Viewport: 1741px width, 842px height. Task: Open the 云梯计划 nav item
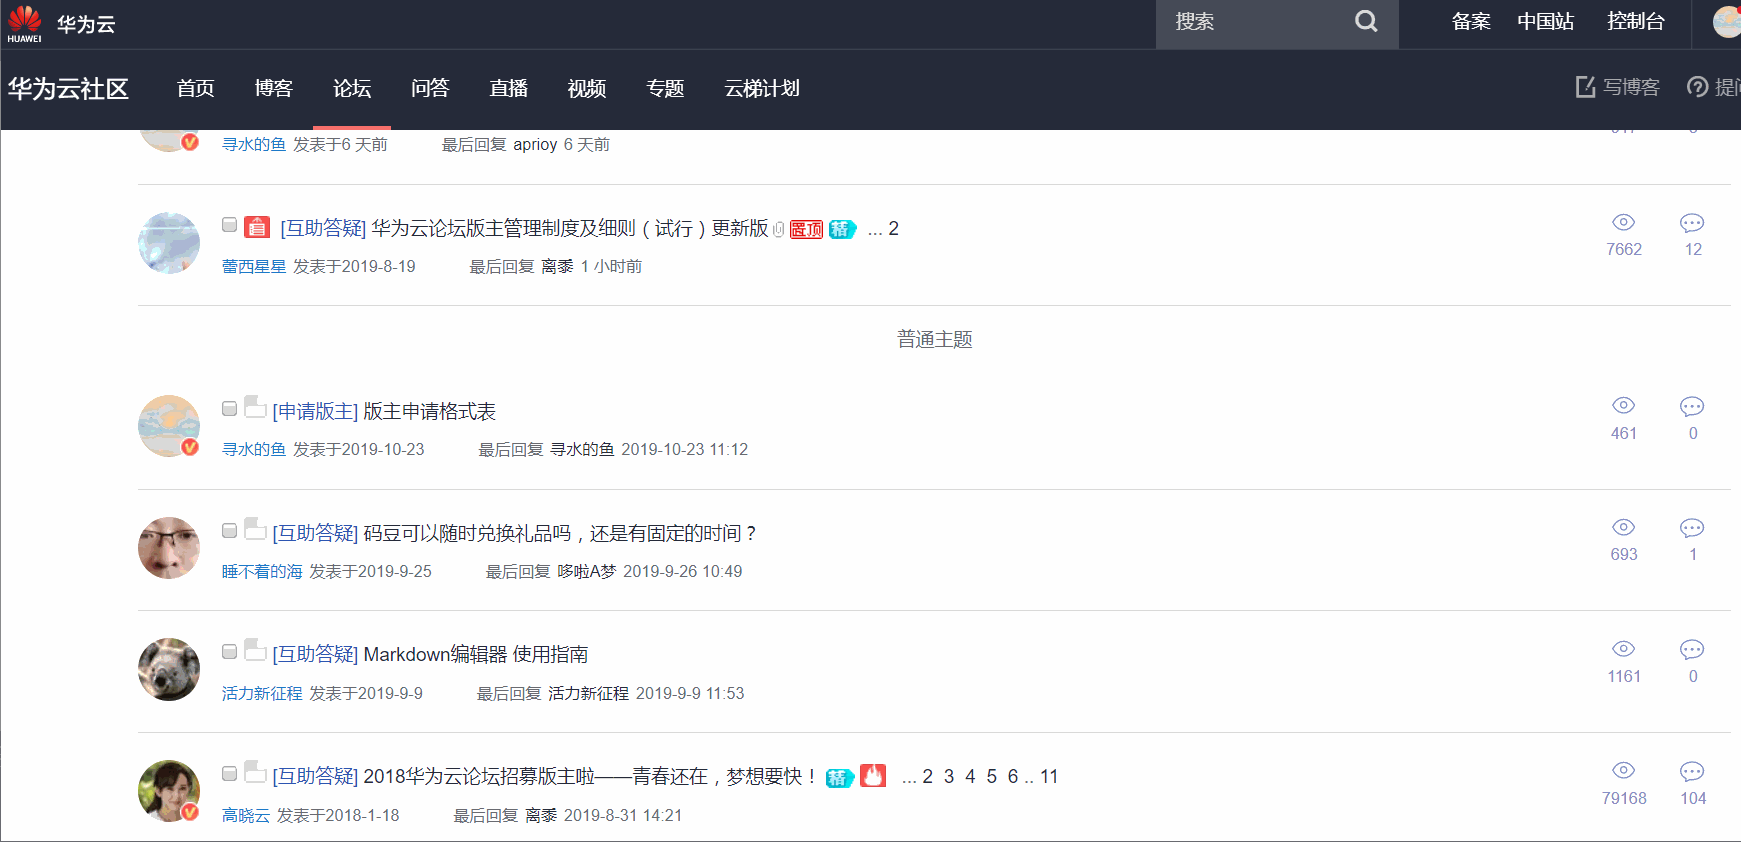pyautogui.click(x=762, y=88)
